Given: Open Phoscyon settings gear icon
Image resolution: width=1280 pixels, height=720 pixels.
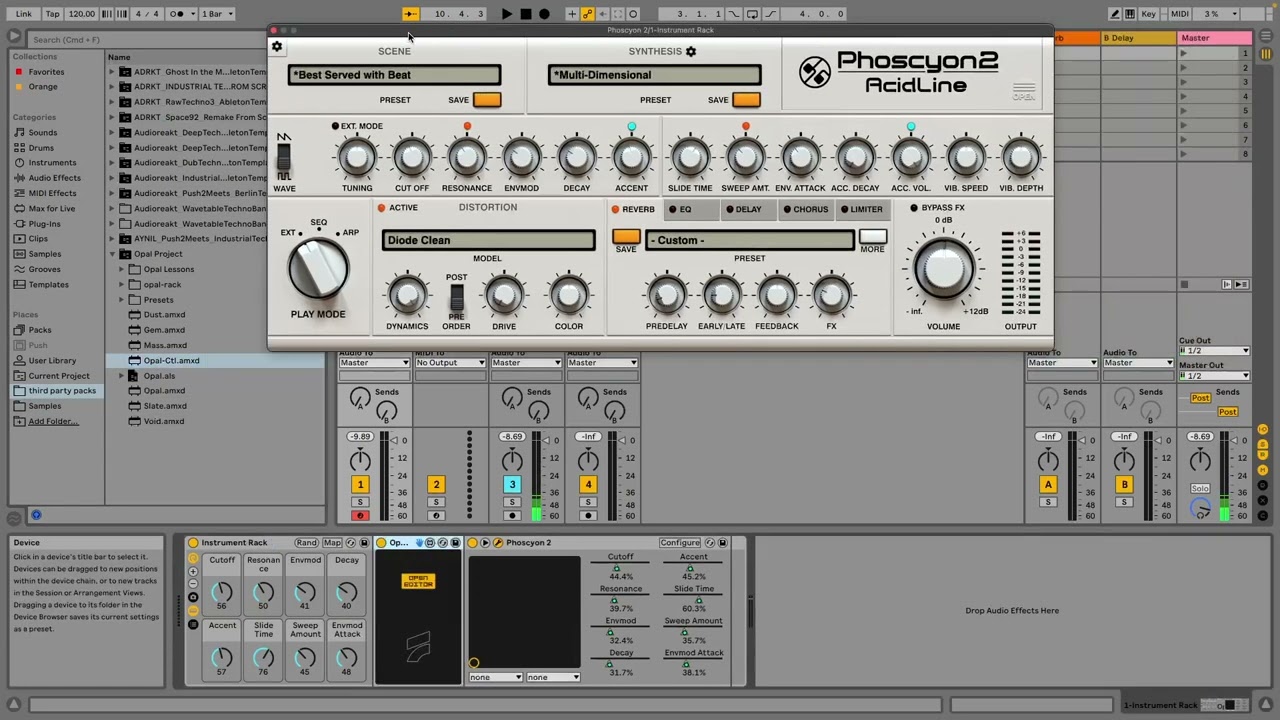Looking at the screenshot, I should [277, 48].
